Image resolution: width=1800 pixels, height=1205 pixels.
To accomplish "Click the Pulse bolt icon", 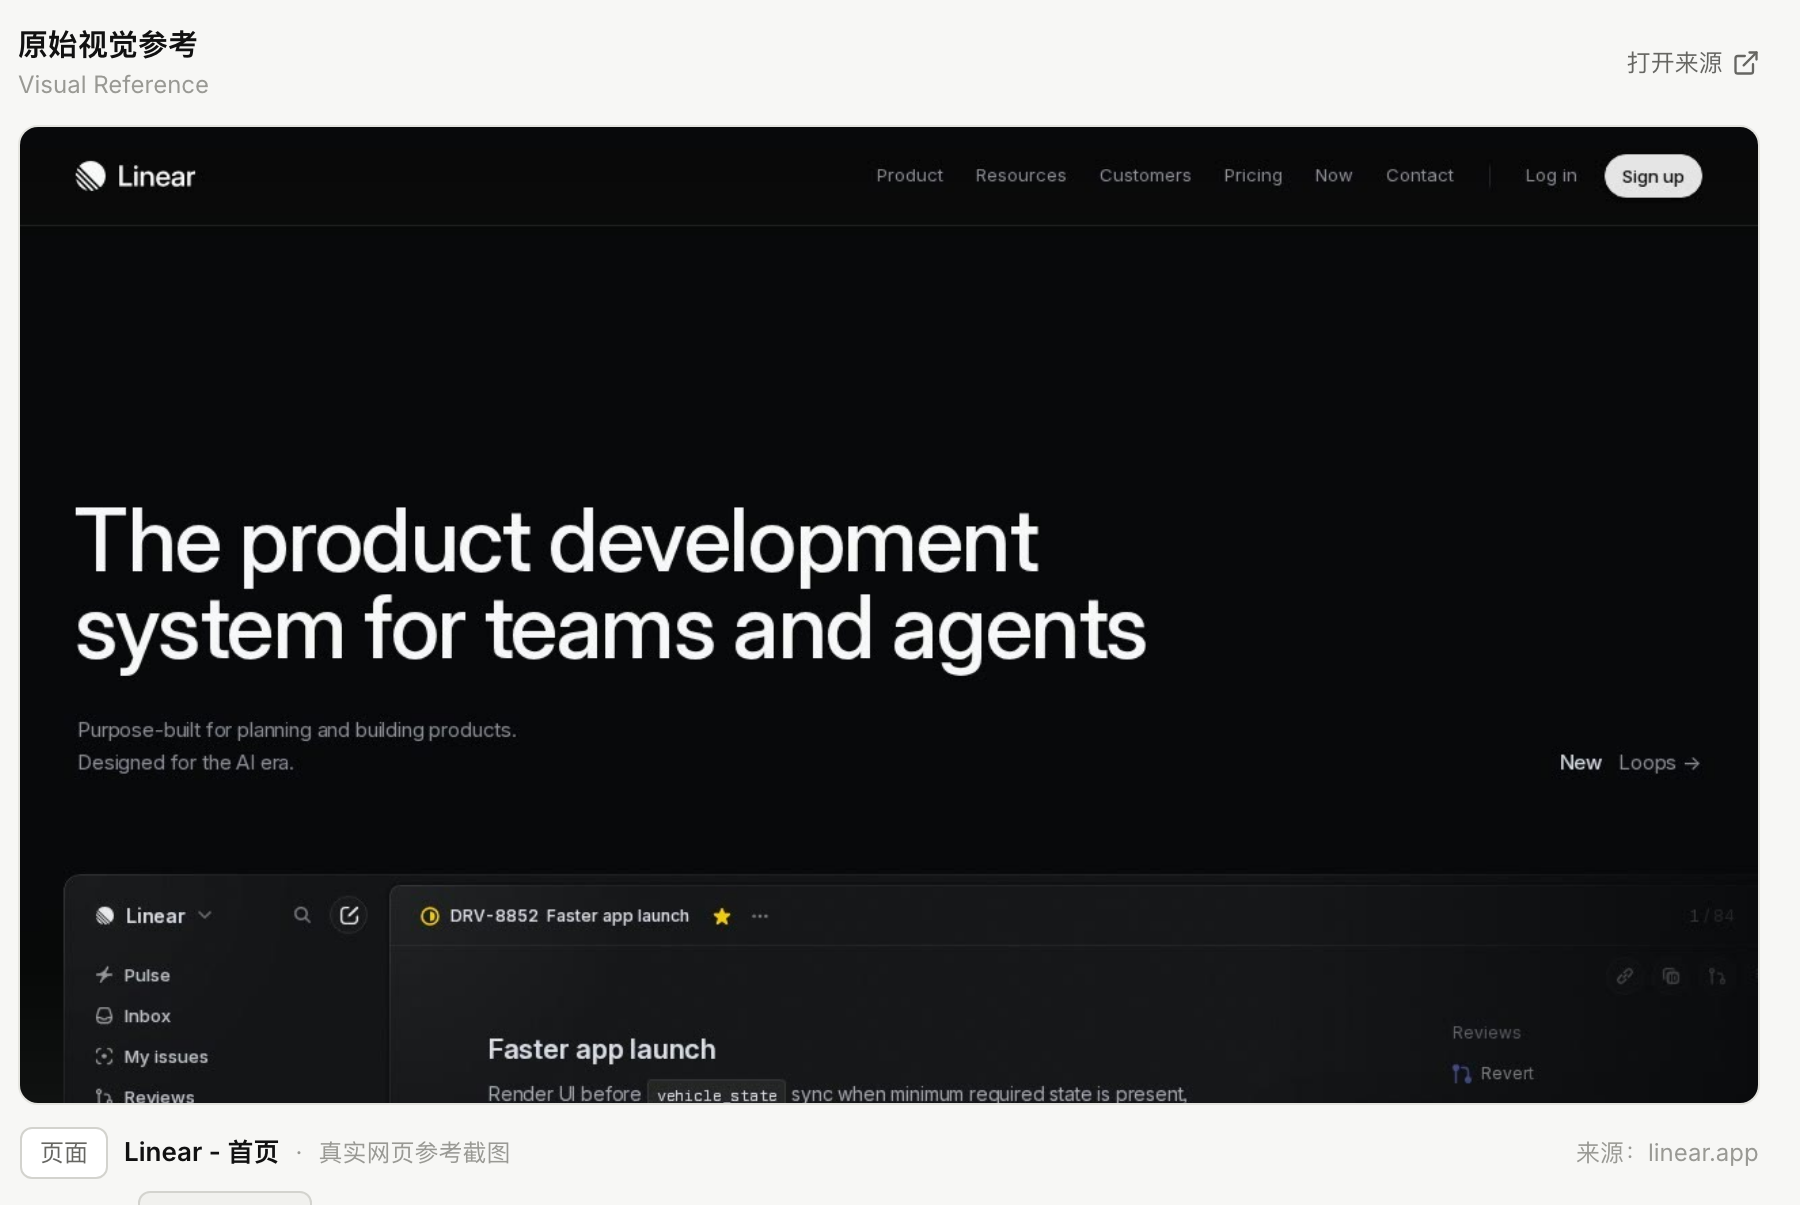I will click(104, 974).
